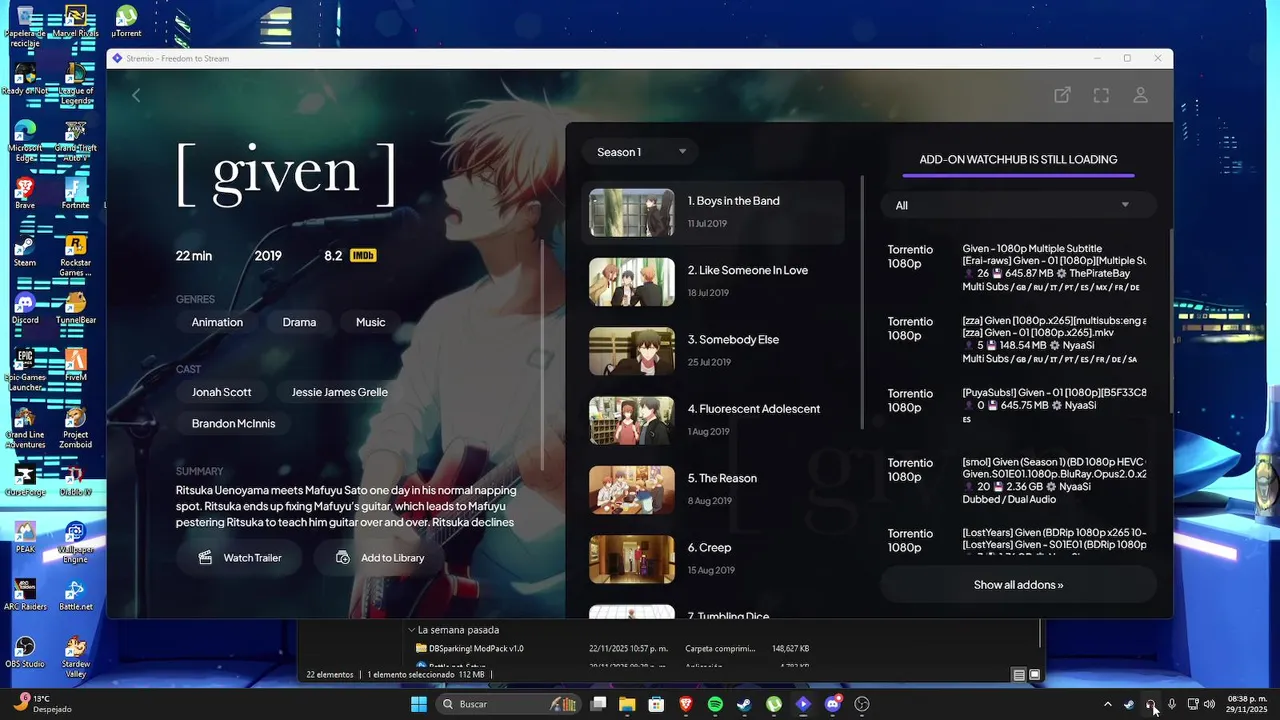This screenshot has height=720, width=1280.
Task: Open Steam from the taskbar
Action: [744, 704]
